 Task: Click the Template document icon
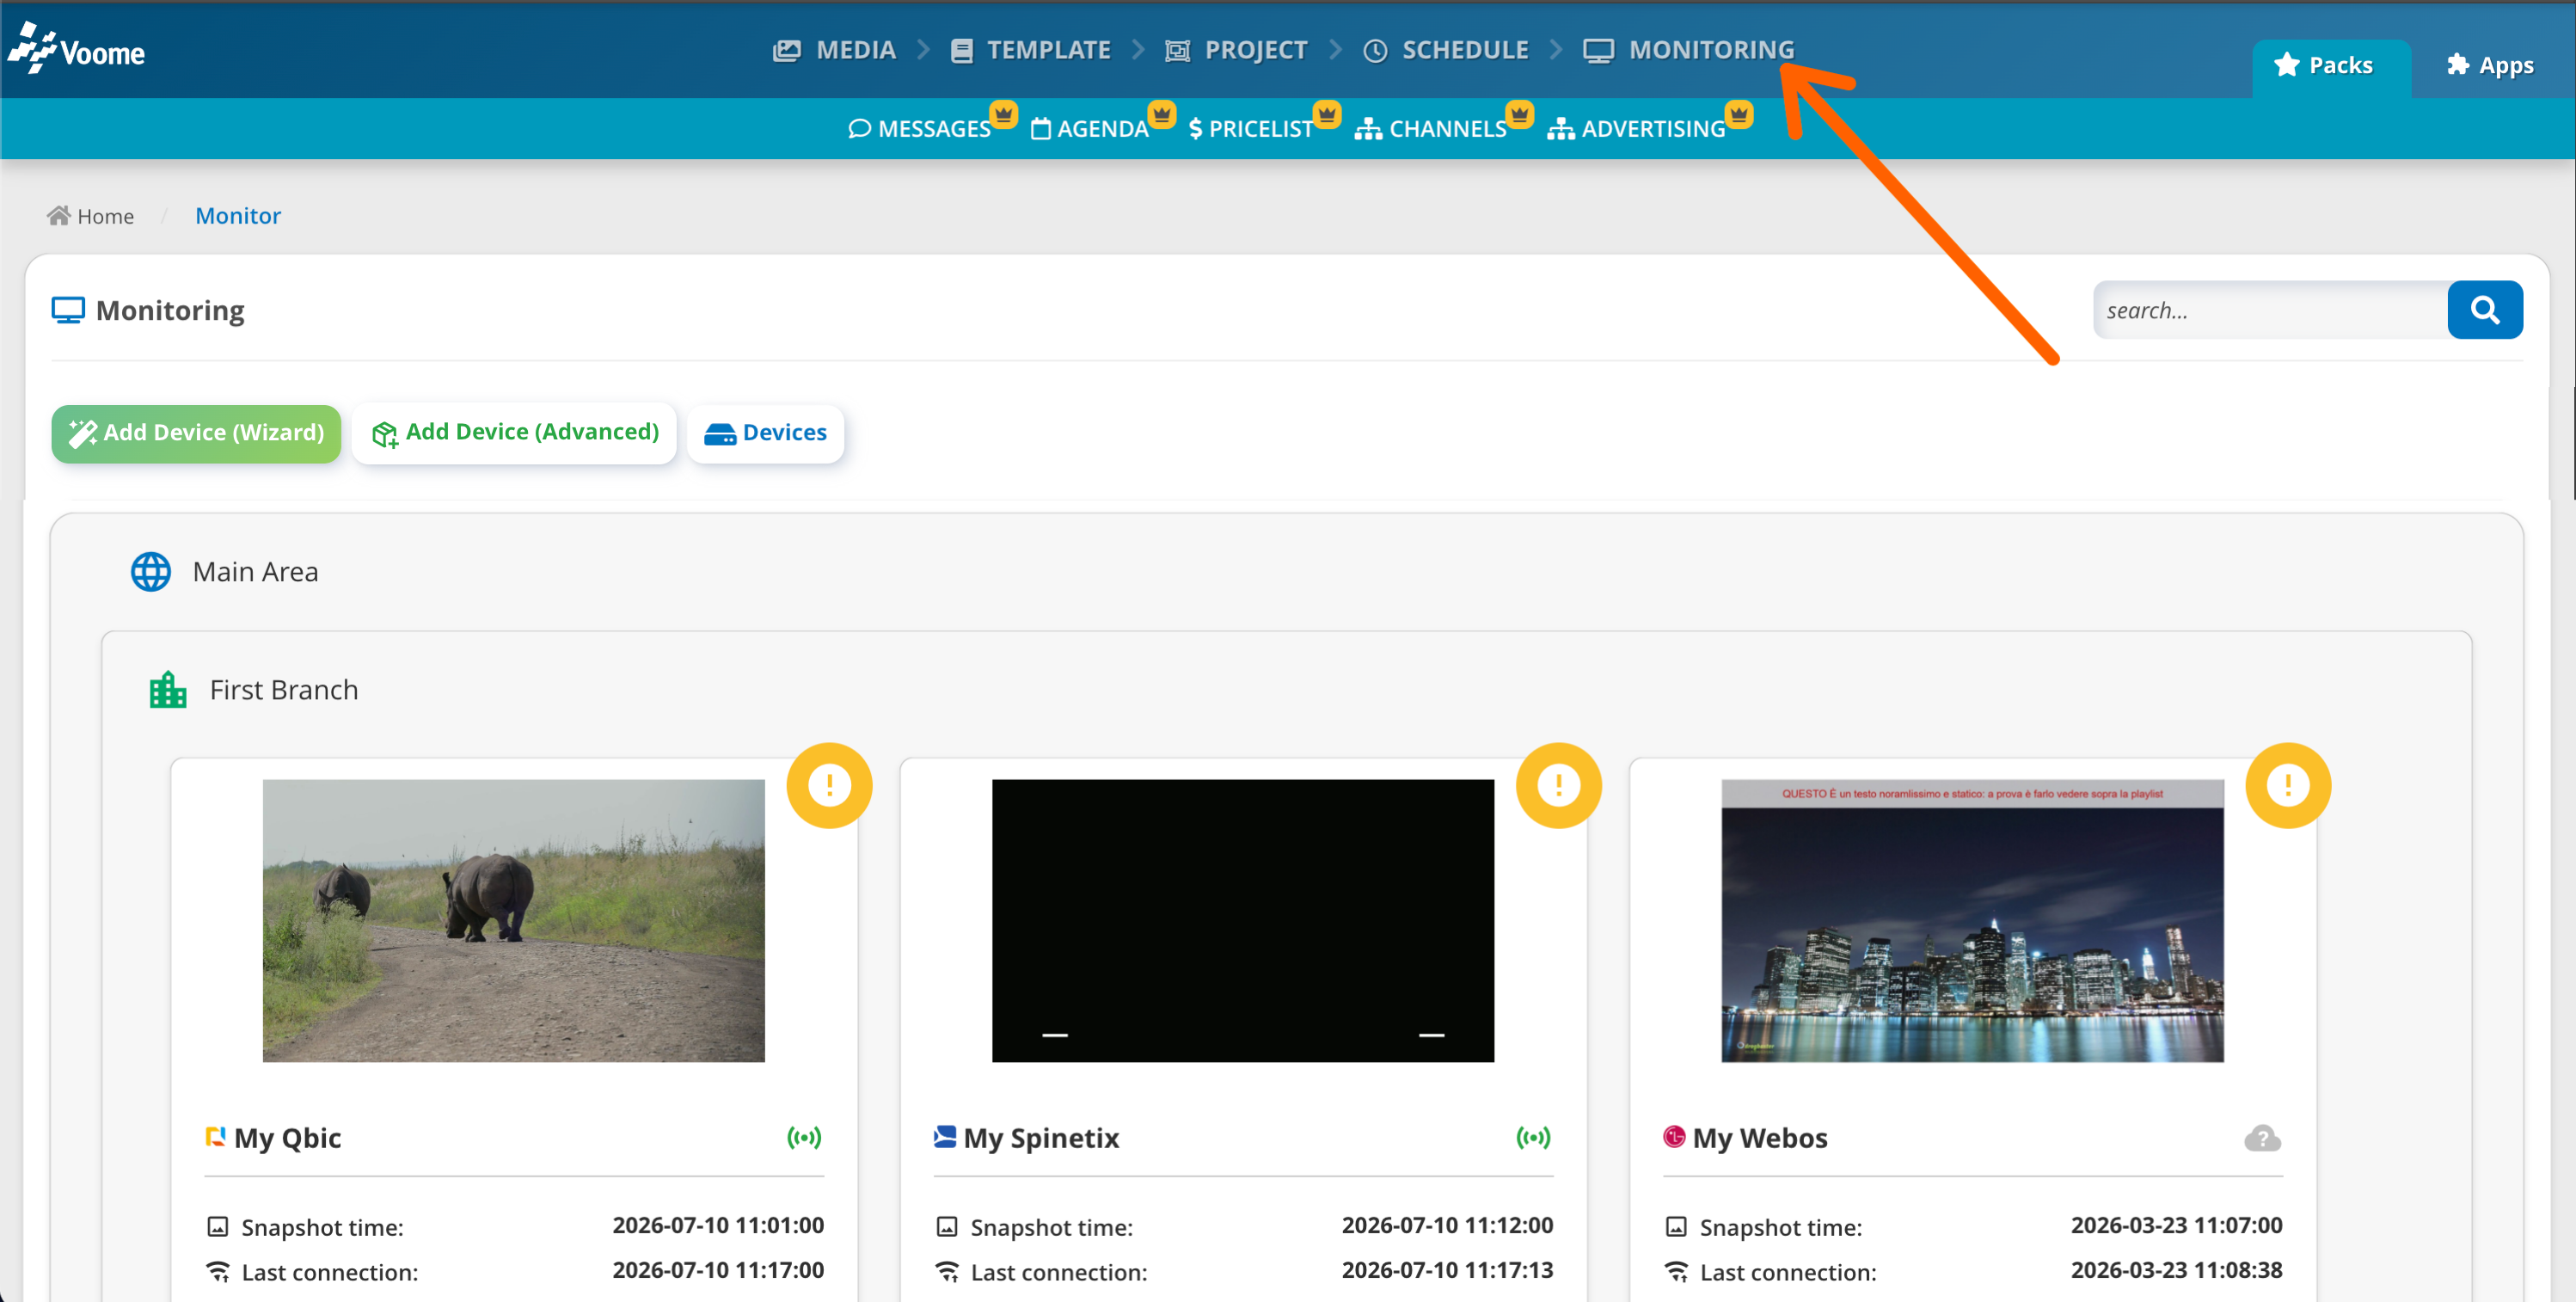pos(961,51)
